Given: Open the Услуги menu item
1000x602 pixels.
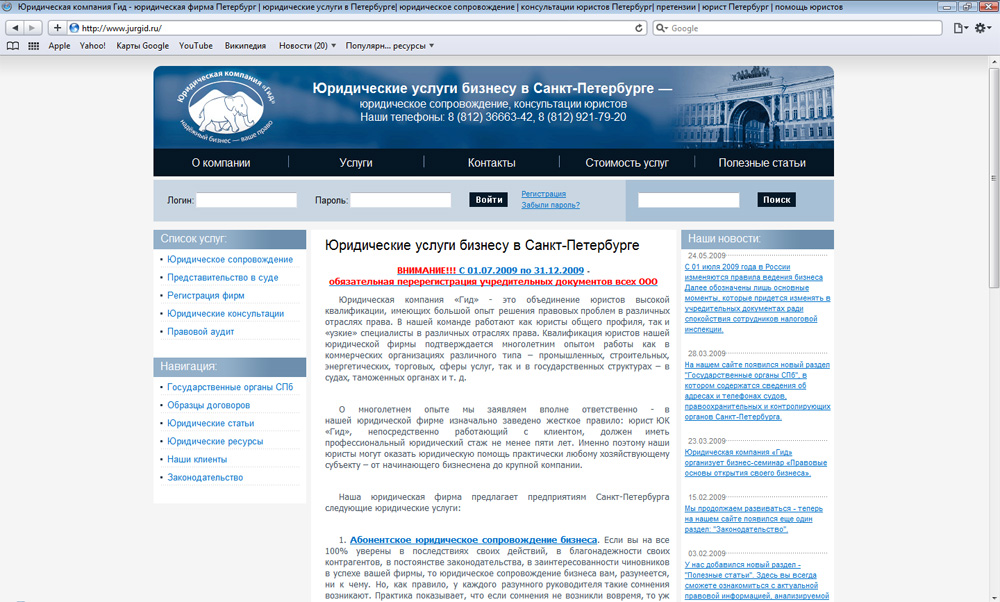Looking at the screenshot, I should click(x=356, y=163).
